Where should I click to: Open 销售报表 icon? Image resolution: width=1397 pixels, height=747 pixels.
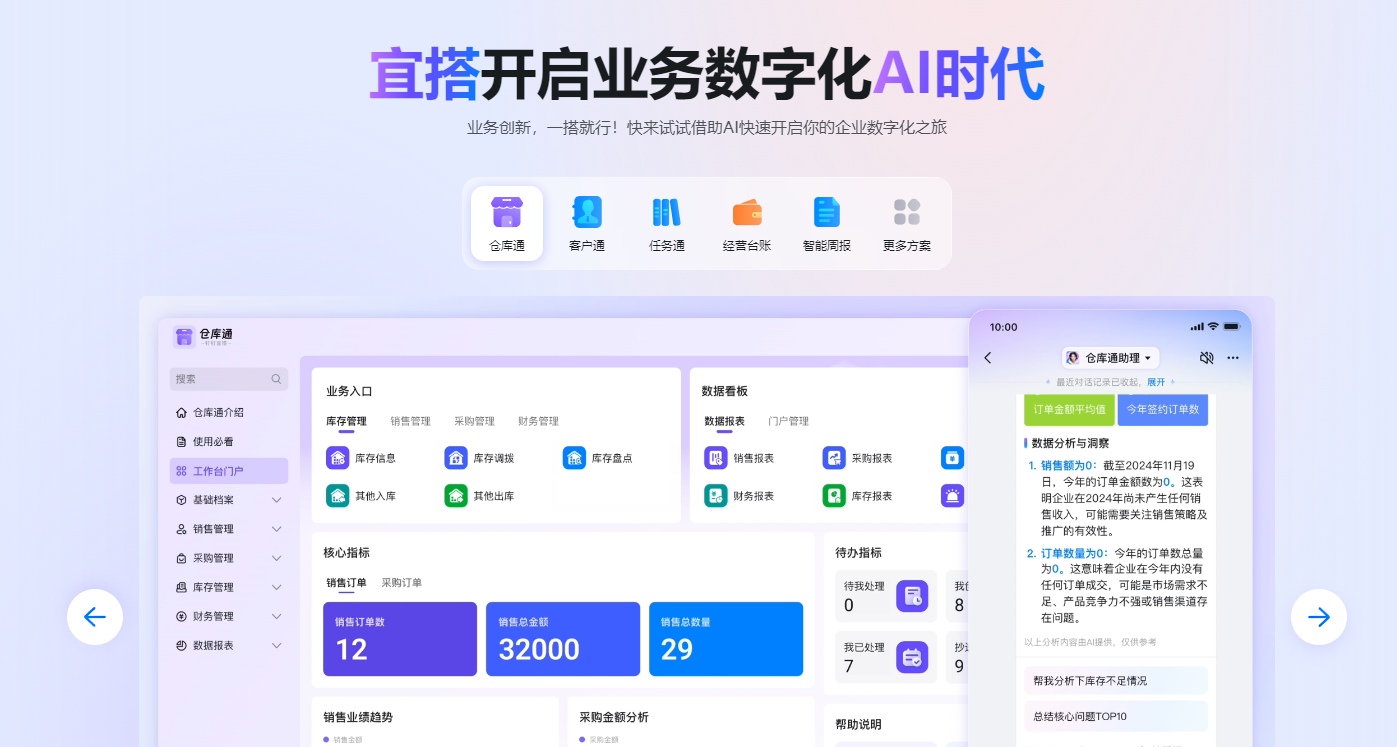point(716,458)
